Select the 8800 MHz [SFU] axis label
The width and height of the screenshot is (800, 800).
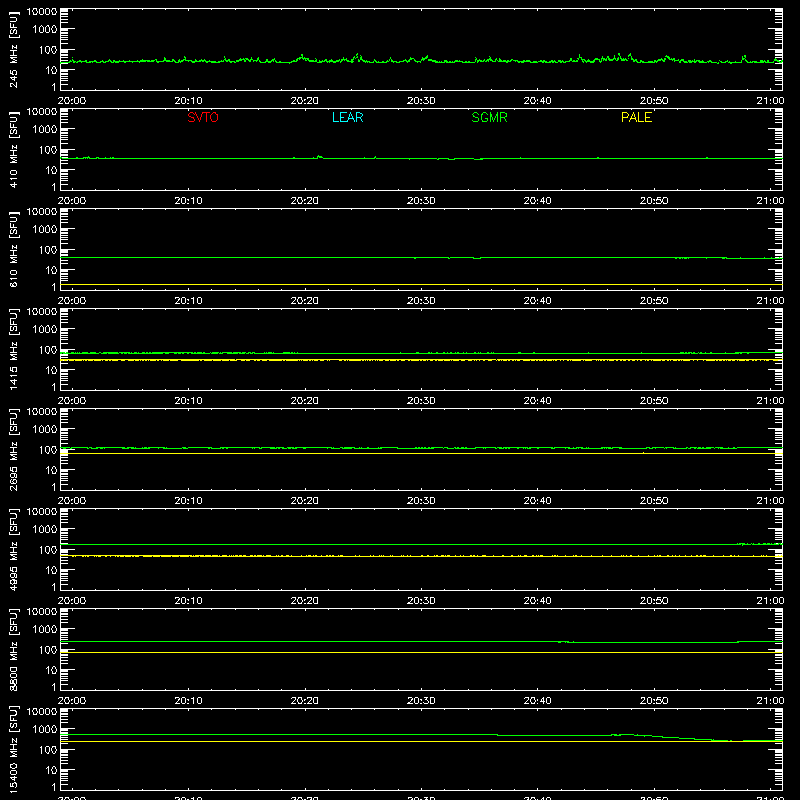(x=13, y=649)
